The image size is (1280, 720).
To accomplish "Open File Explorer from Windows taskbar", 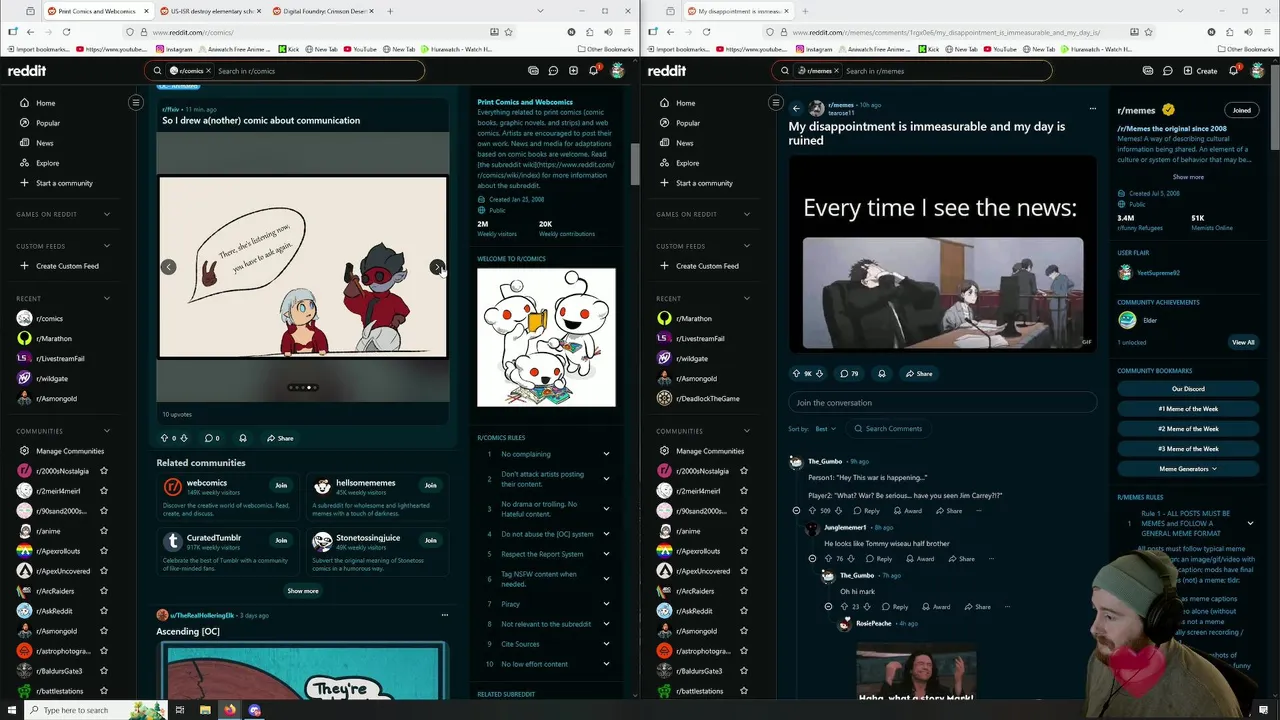I will pos(205,710).
